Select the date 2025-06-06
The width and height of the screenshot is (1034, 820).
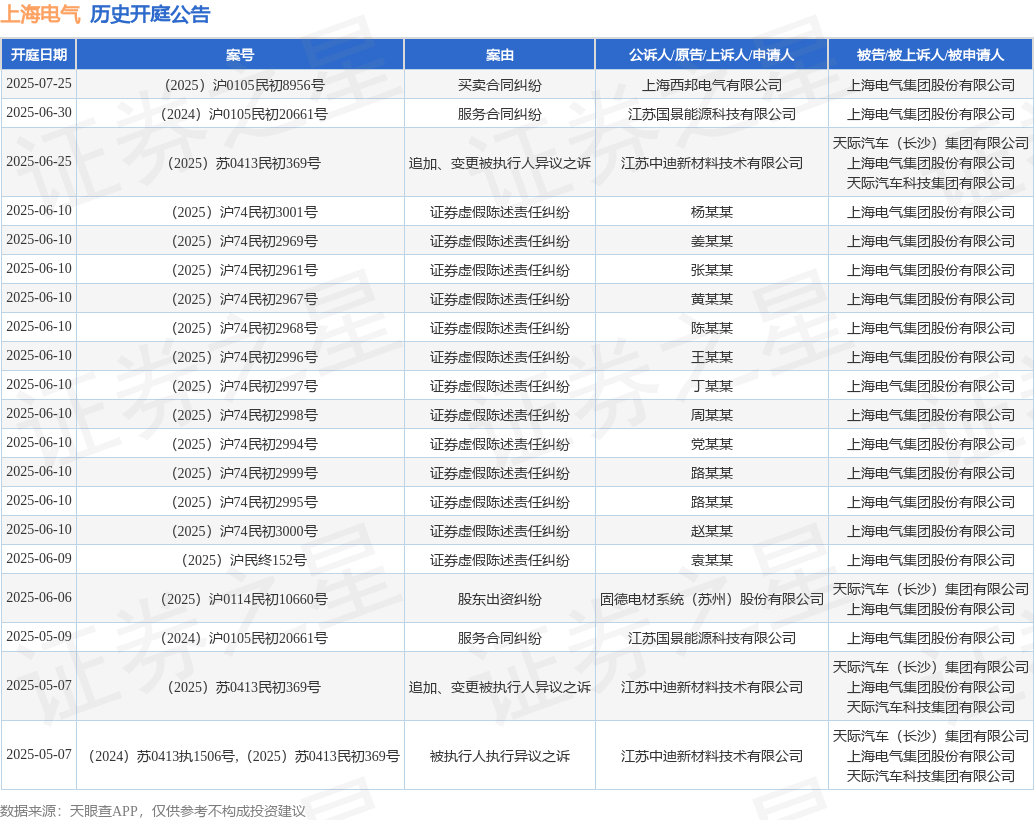[39, 598]
